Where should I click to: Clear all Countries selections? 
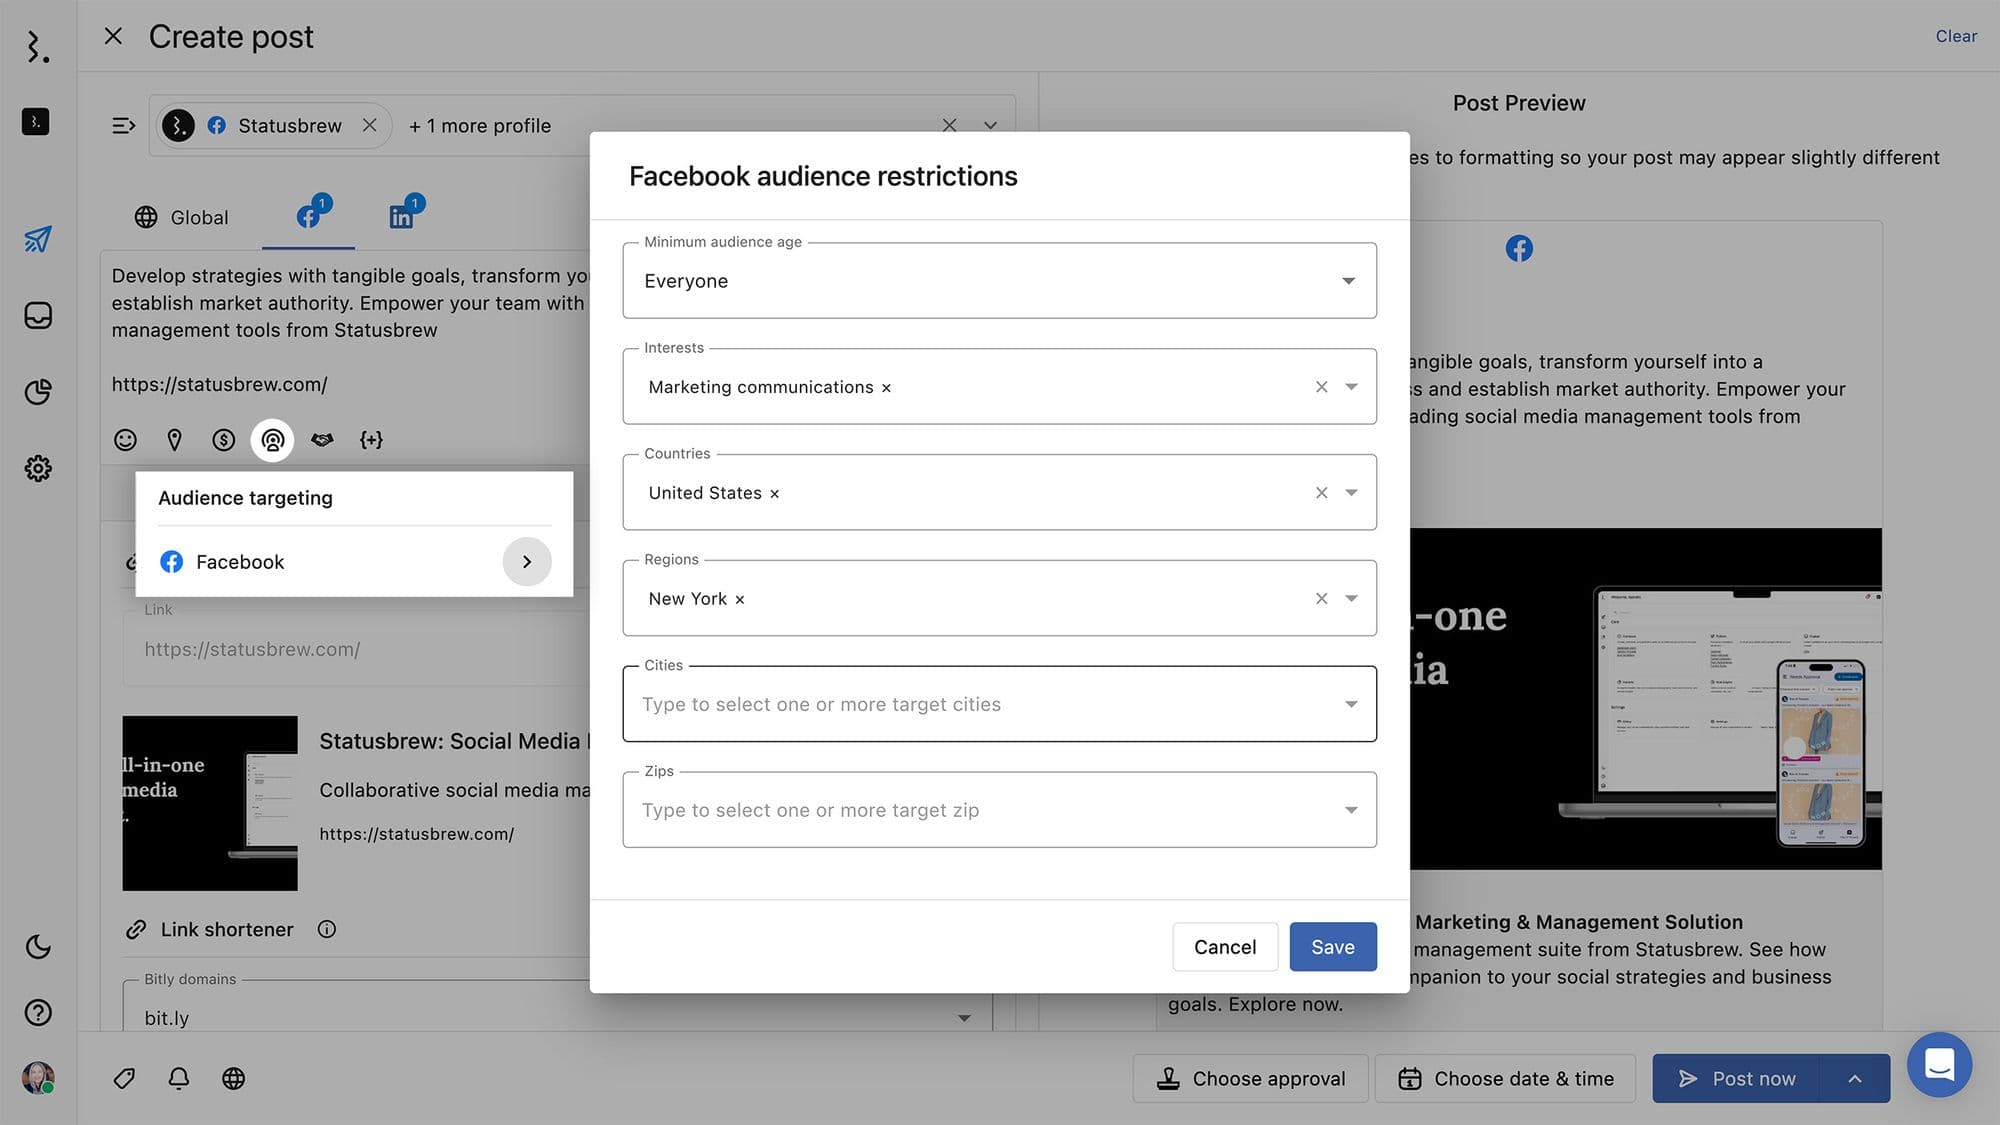click(1321, 493)
